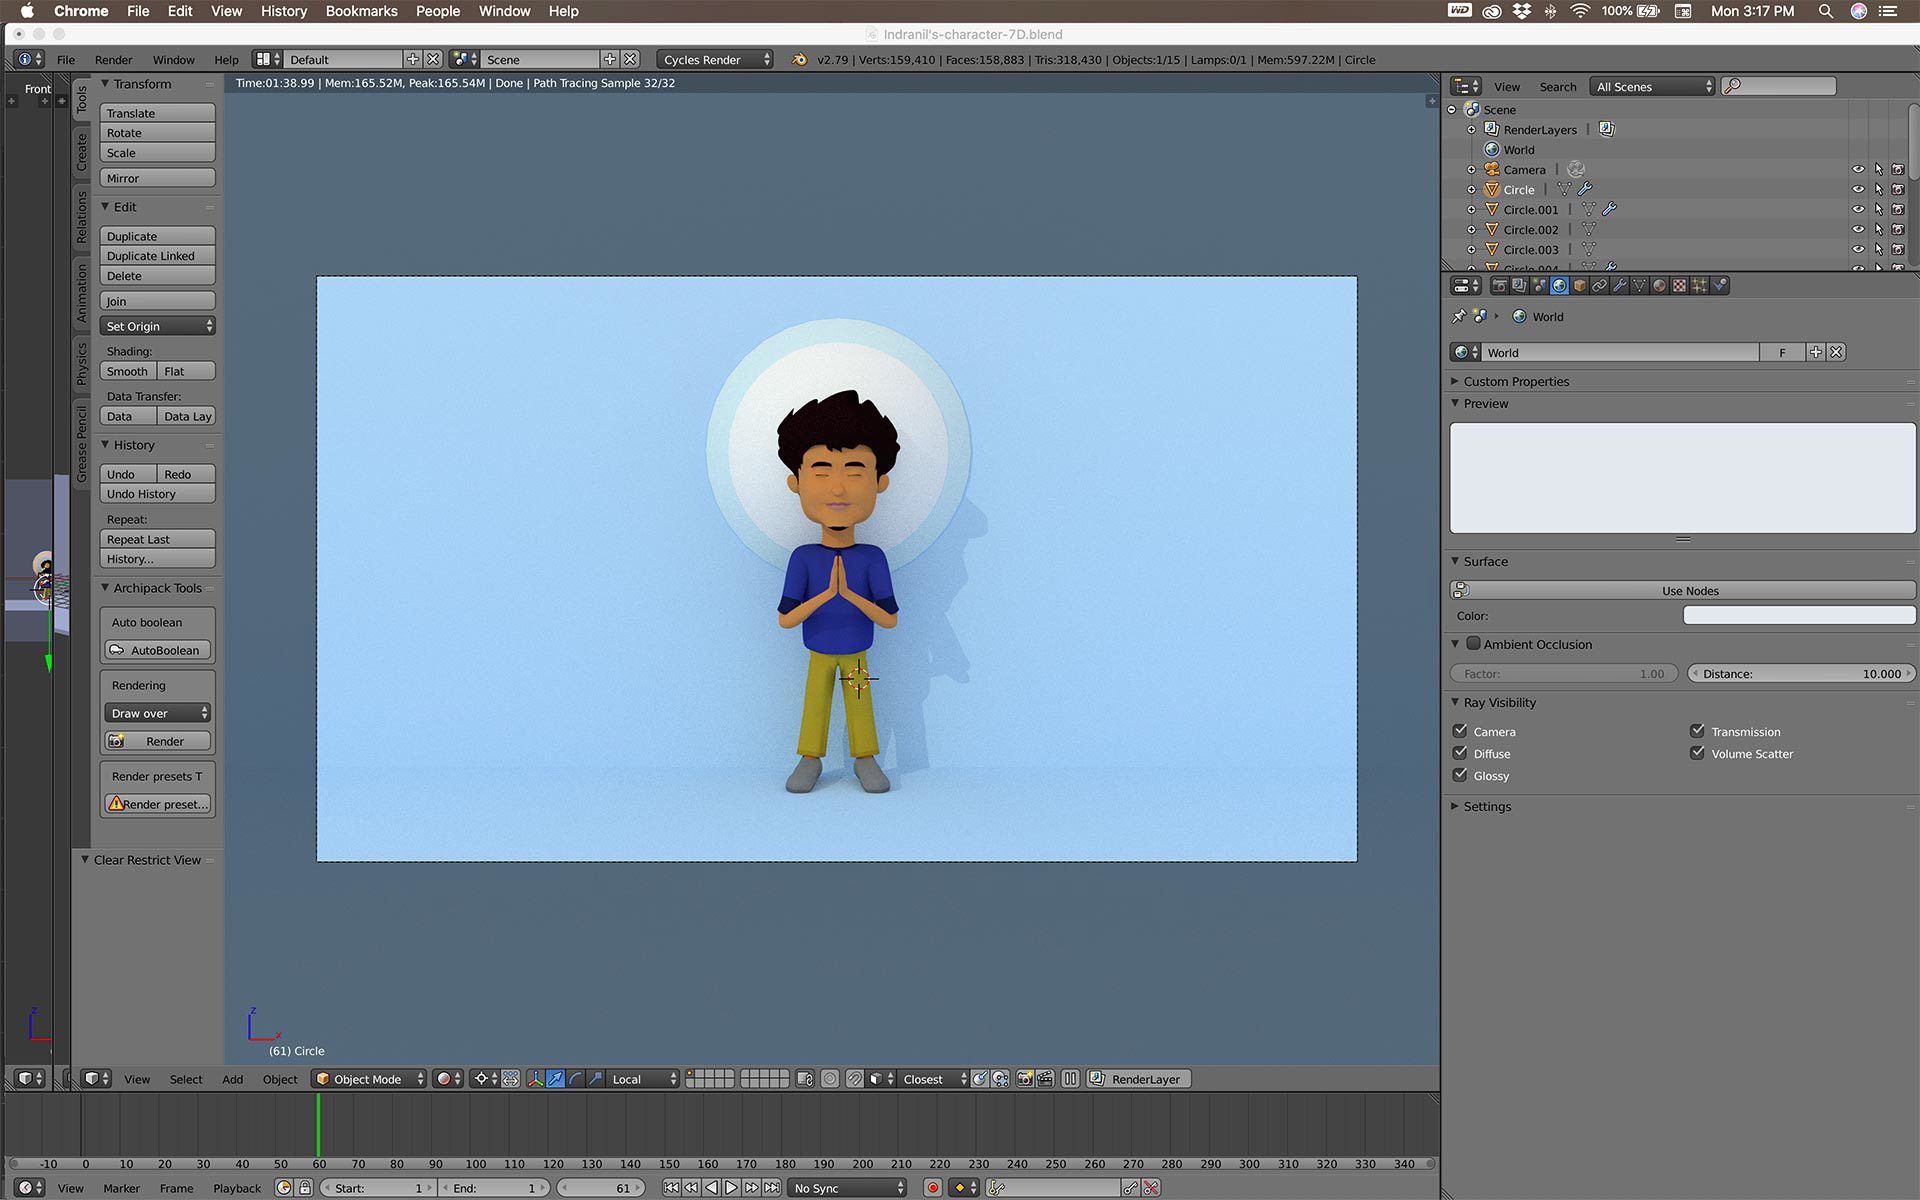This screenshot has width=1920, height=1200.
Task: Click the Dropbox icon in the macOS menu bar
Action: pyautogui.click(x=1521, y=11)
